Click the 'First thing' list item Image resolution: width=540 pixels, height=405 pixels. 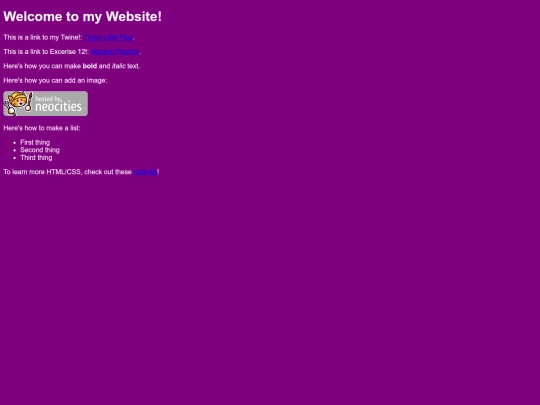pos(35,142)
